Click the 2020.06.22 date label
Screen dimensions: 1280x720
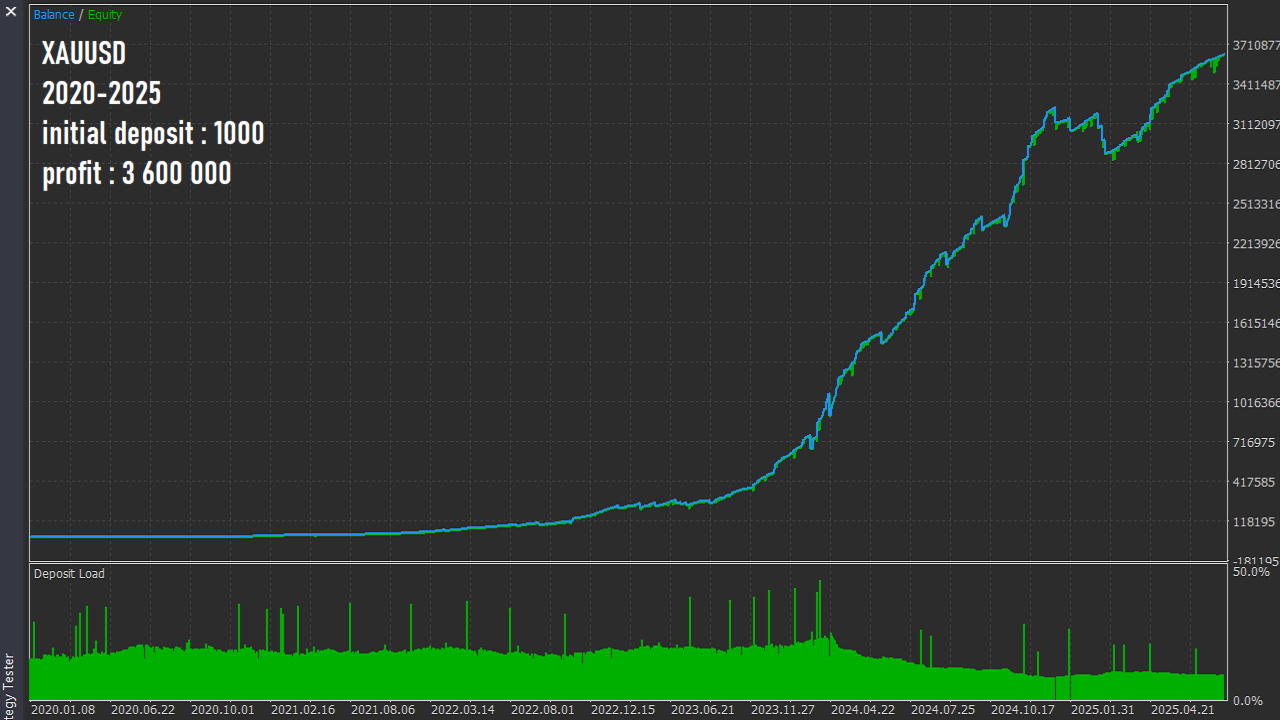pos(143,710)
